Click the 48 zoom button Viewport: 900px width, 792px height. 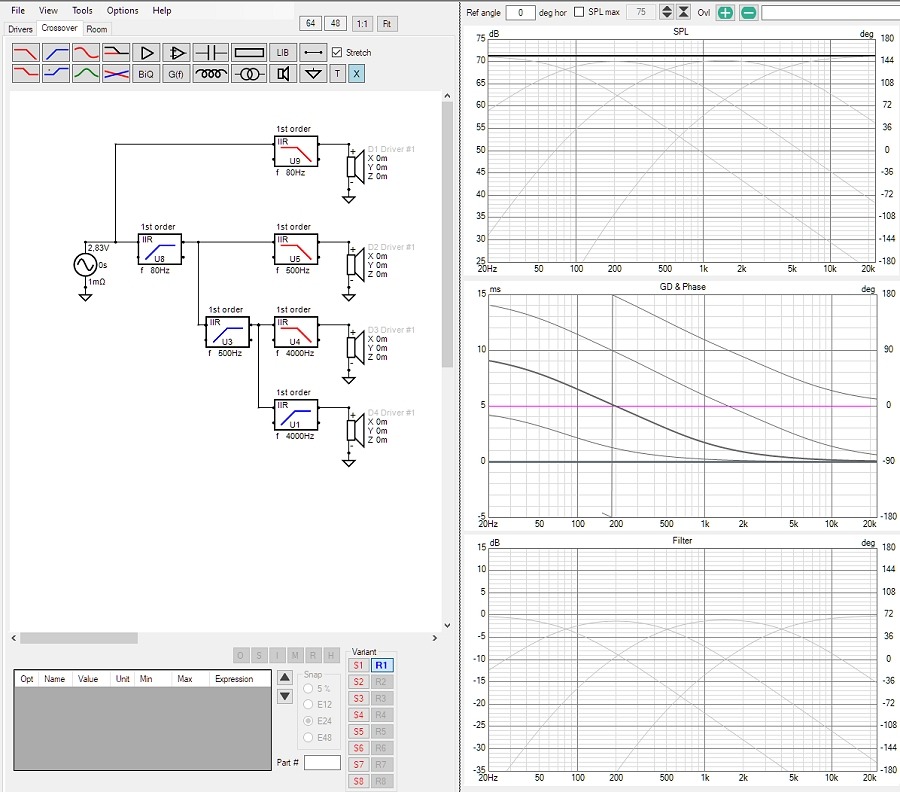click(336, 24)
